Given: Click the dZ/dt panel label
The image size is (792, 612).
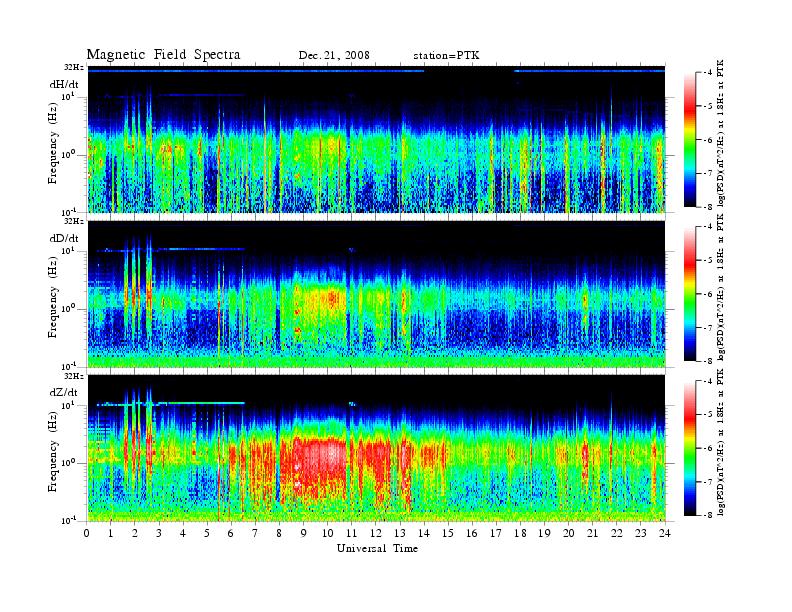Looking at the screenshot, I should [x=64, y=392].
